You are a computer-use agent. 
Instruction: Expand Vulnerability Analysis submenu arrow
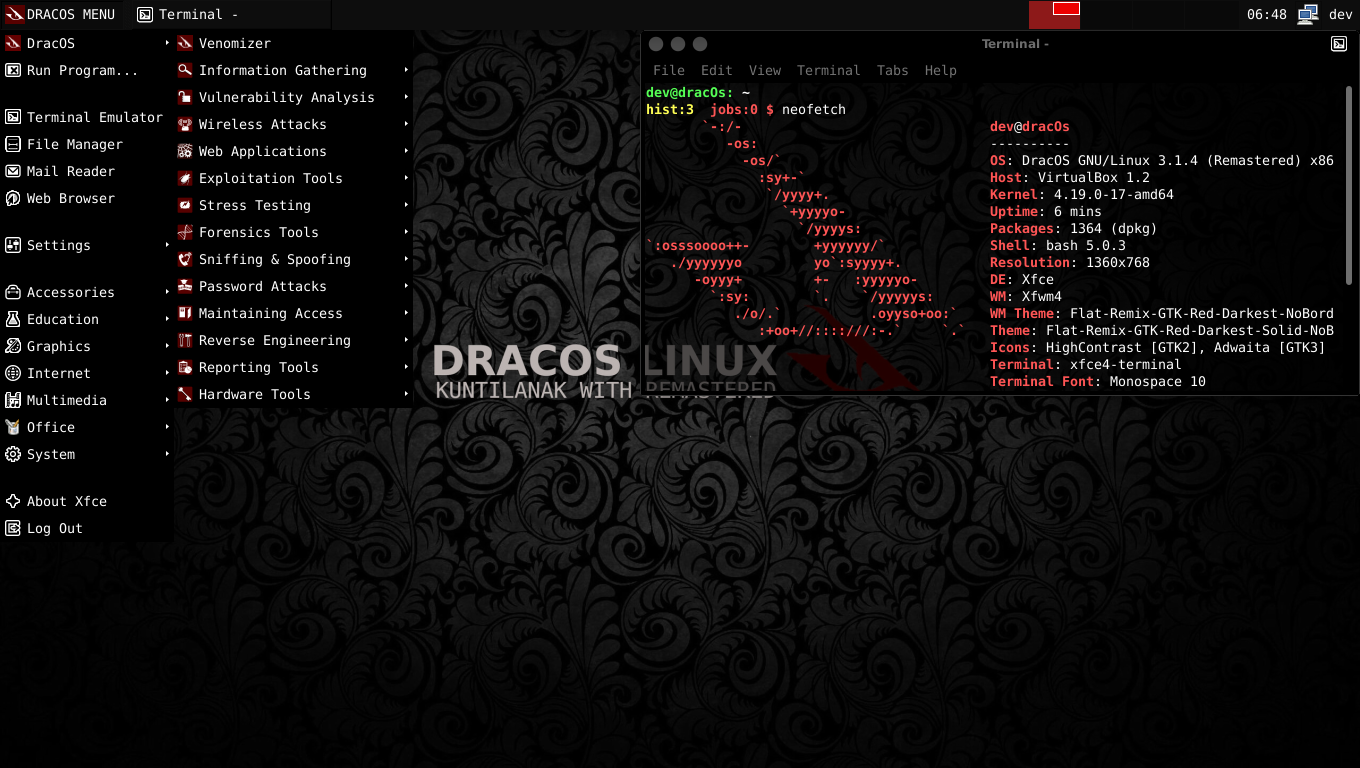click(406, 97)
